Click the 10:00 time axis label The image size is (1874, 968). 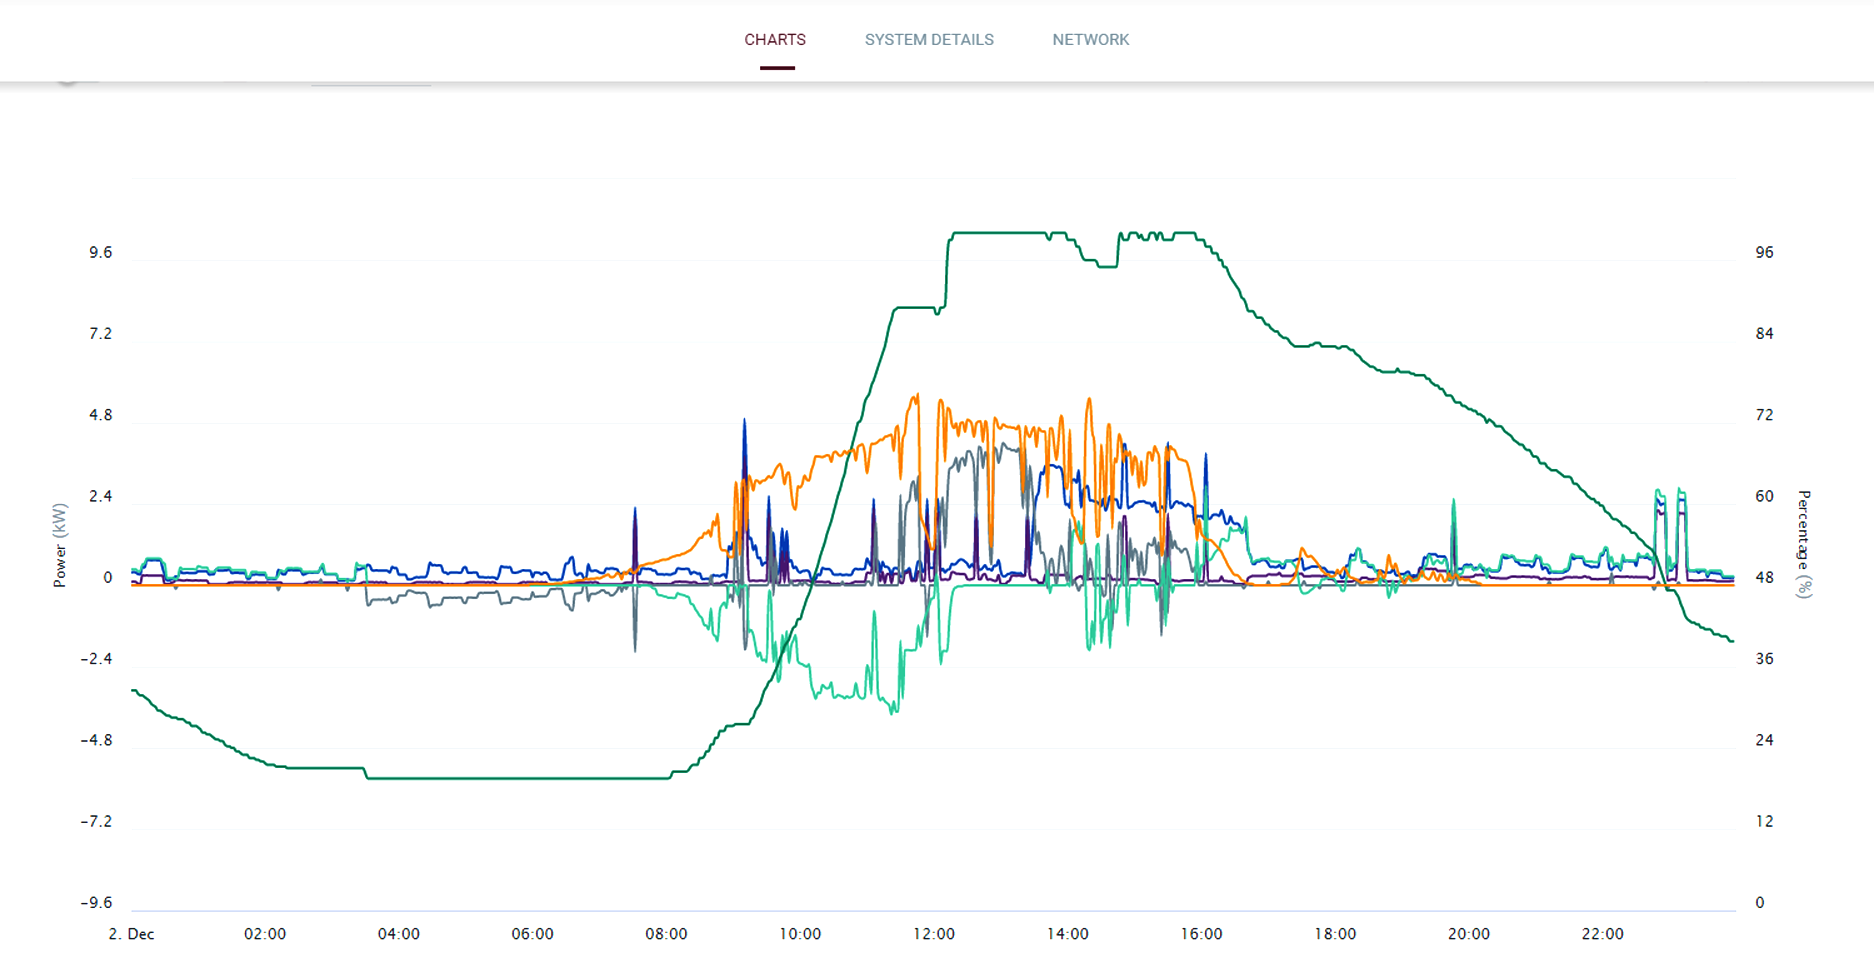[799, 934]
